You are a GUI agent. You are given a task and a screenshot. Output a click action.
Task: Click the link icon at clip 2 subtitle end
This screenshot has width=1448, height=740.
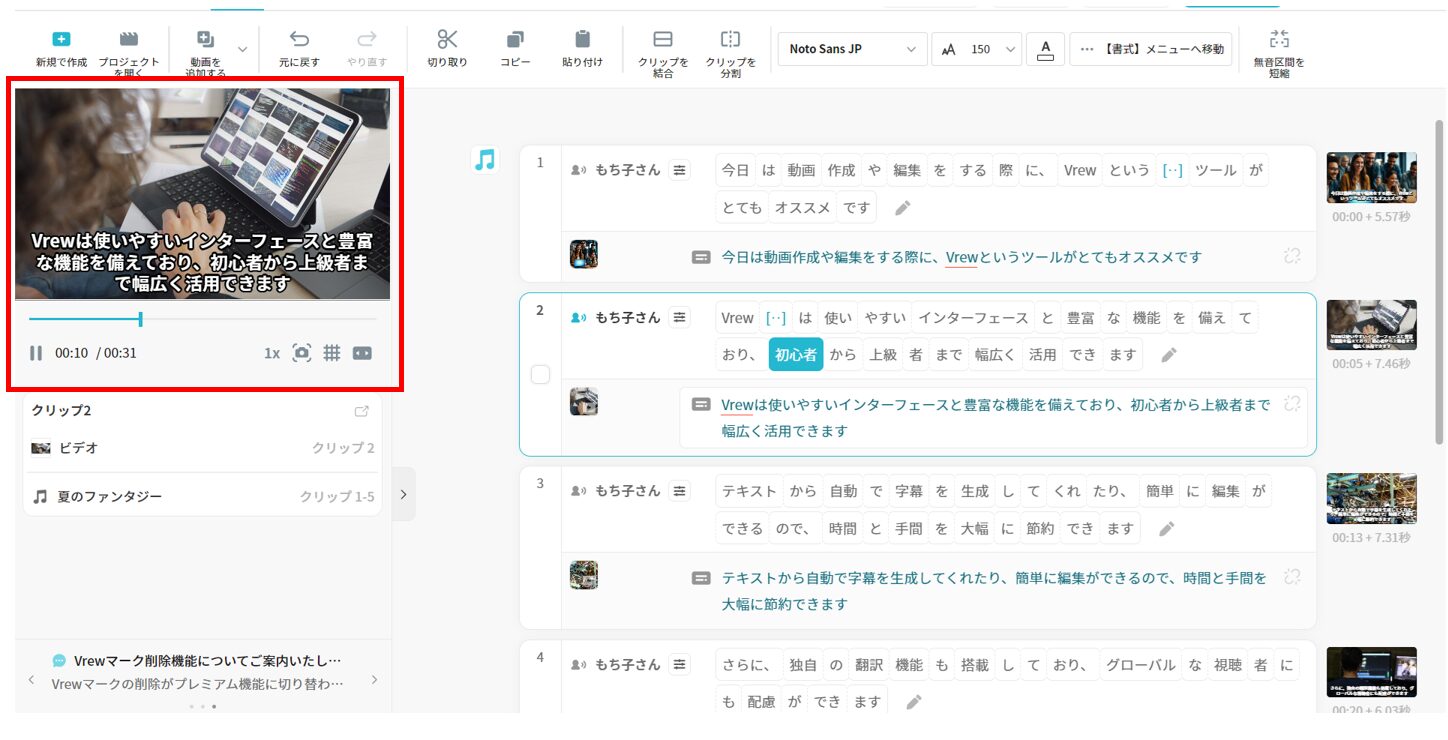pos(1292,403)
